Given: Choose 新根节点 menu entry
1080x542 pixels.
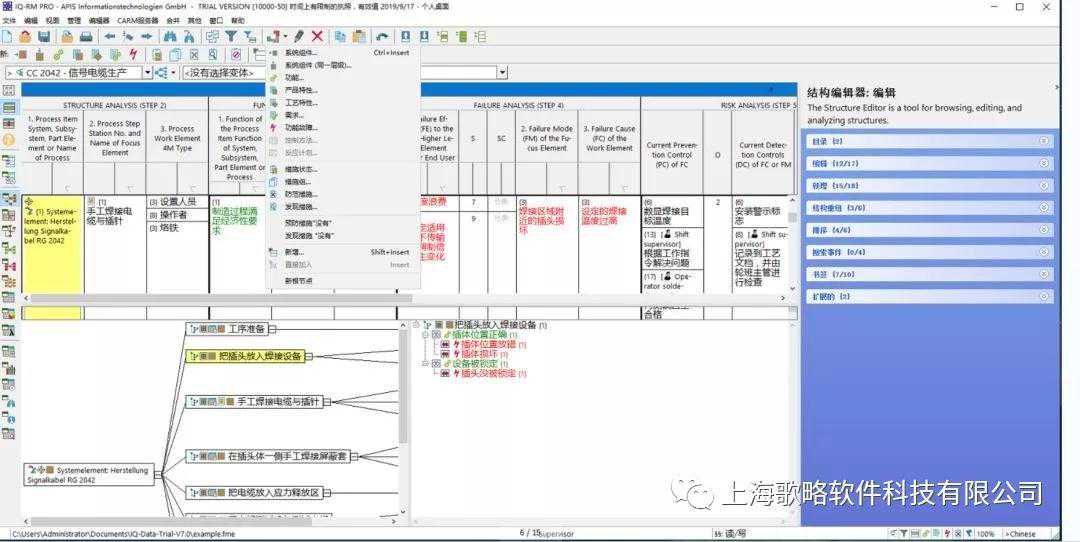Looking at the screenshot, I should [x=299, y=281].
